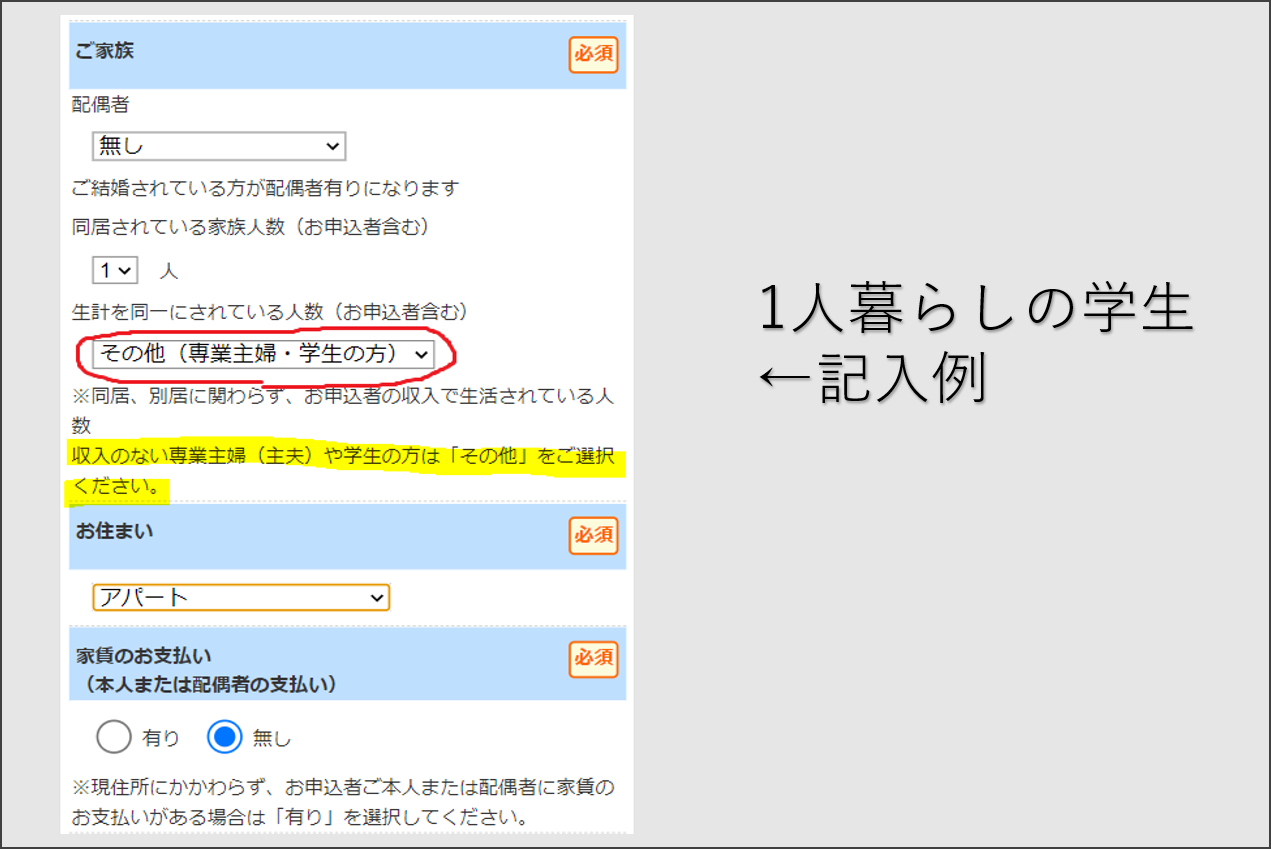Click the 同居されている家族人数 label
This screenshot has width=1271, height=849.
pyautogui.click(x=251, y=228)
